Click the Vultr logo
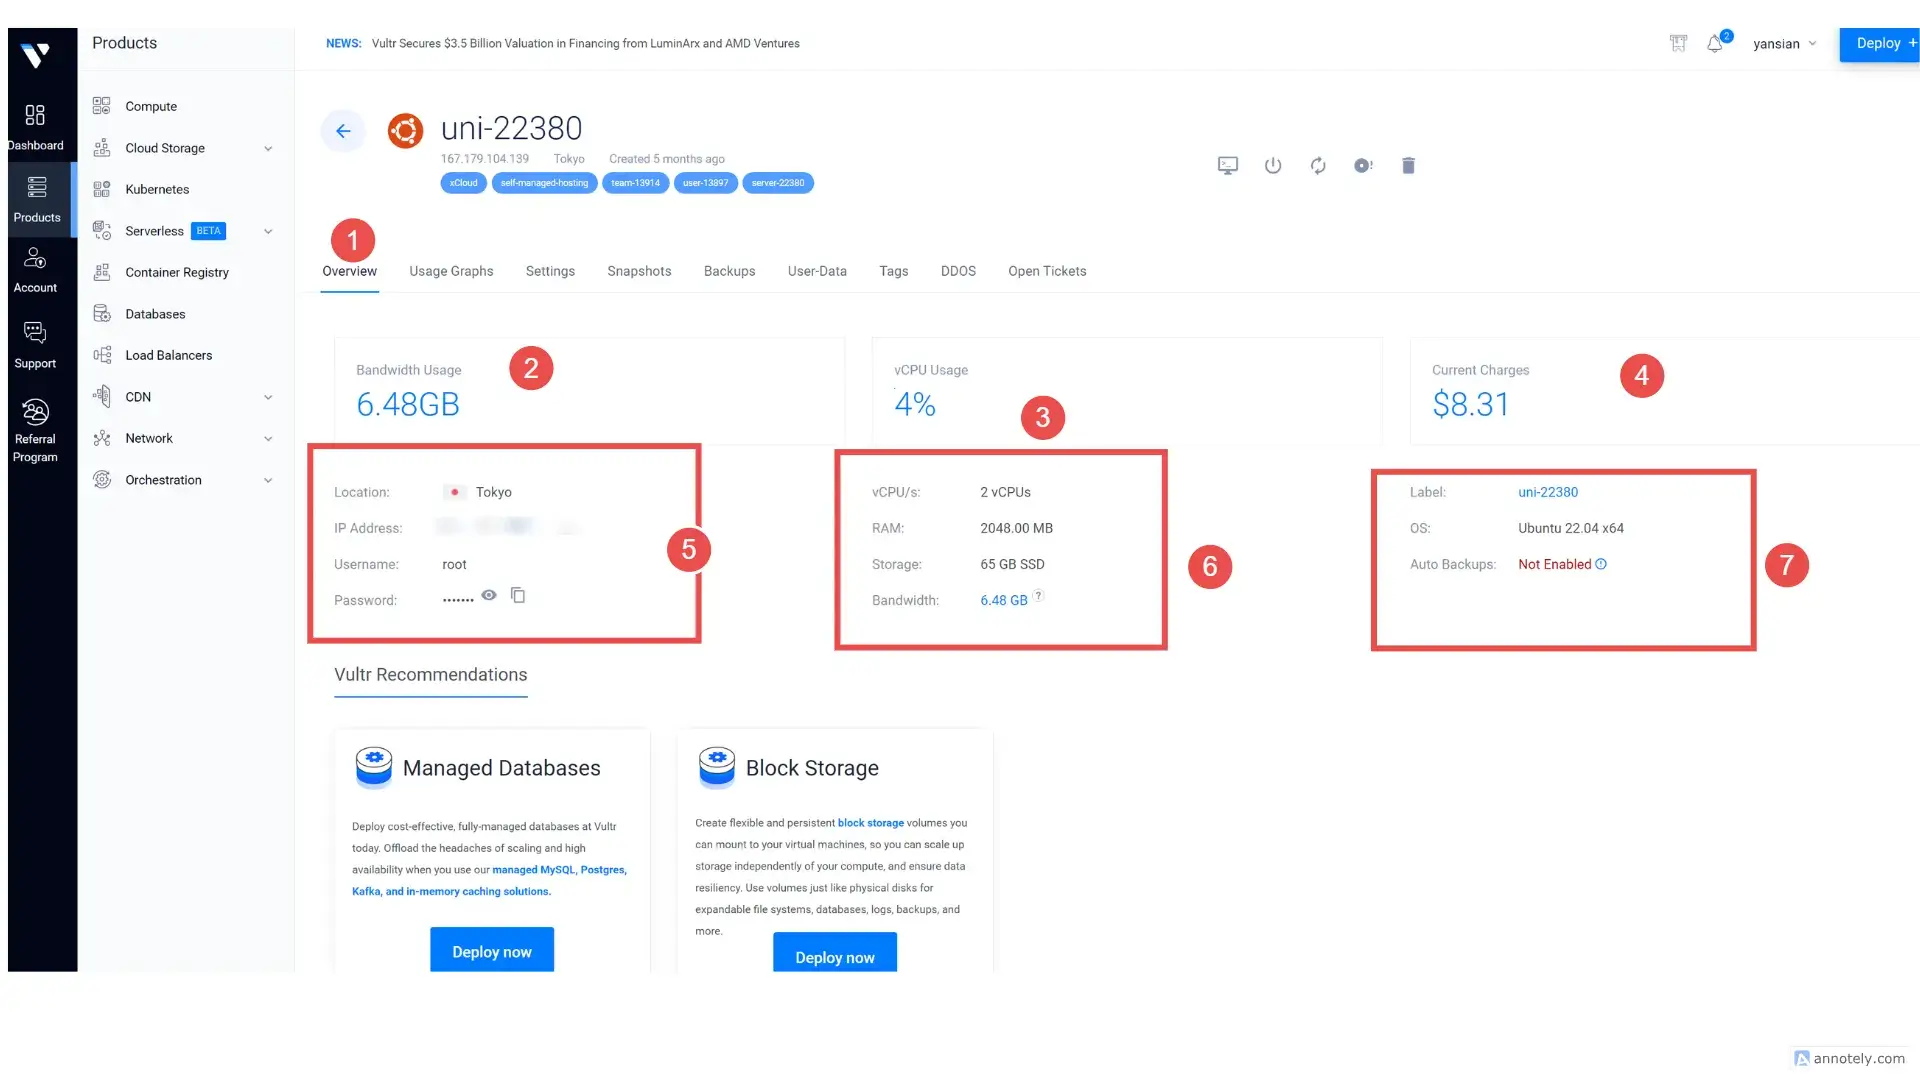Image resolution: width=1920 pixels, height=1080 pixels. [x=36, y=55]
